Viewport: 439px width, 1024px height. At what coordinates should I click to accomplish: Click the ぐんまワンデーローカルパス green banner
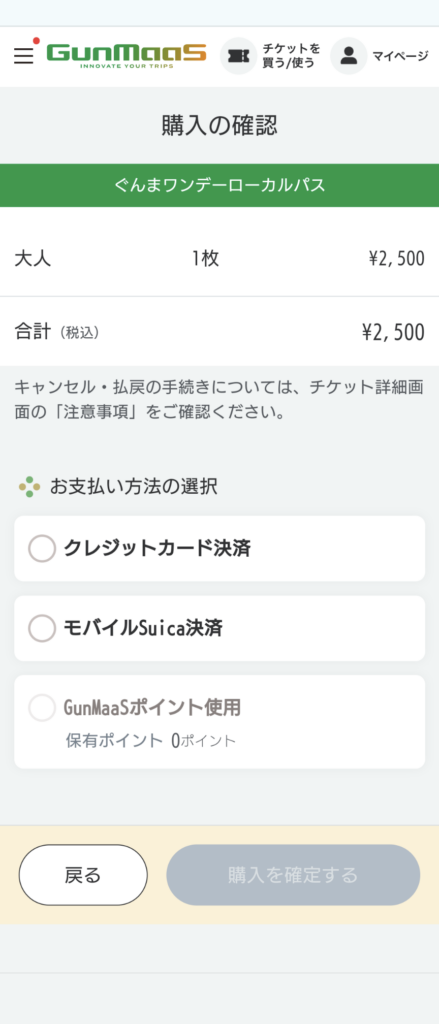point(220,185)
